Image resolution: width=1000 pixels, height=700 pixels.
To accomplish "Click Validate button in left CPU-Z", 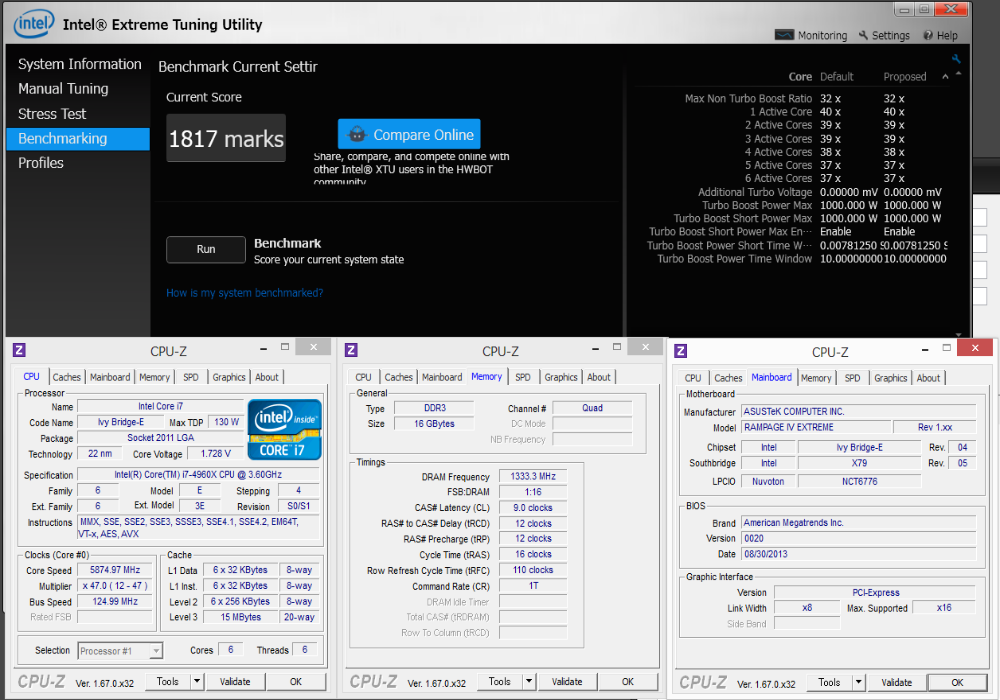I will [235, 682].
